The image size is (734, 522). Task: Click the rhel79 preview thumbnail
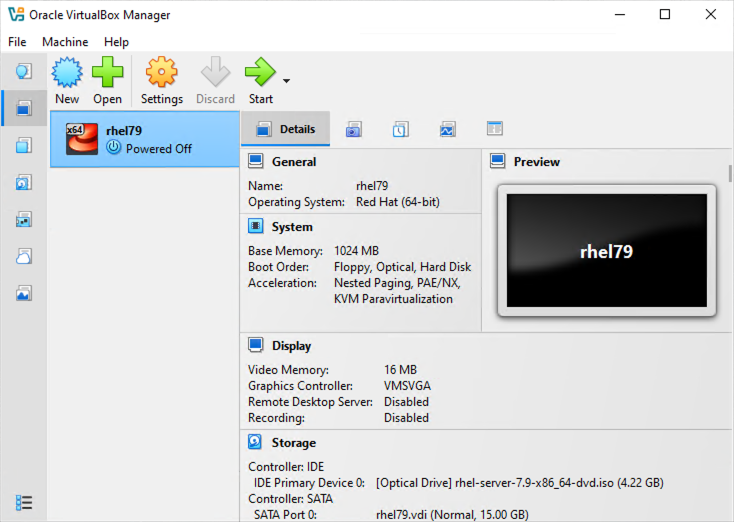(x=607, y=250)
